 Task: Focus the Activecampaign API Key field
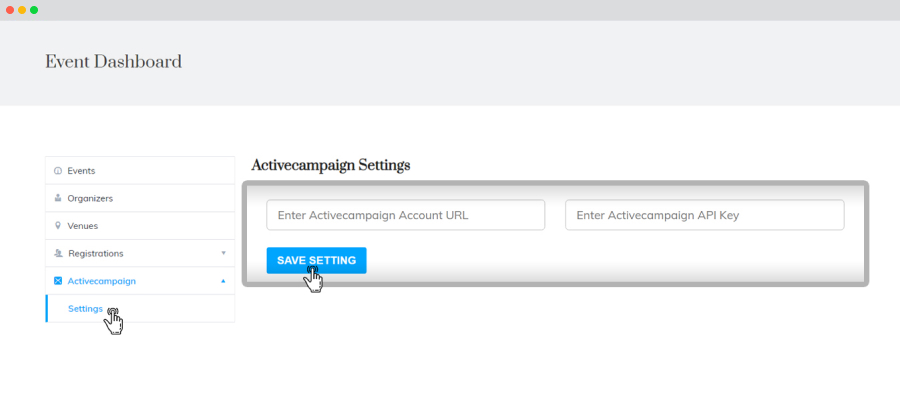point(704,215)
